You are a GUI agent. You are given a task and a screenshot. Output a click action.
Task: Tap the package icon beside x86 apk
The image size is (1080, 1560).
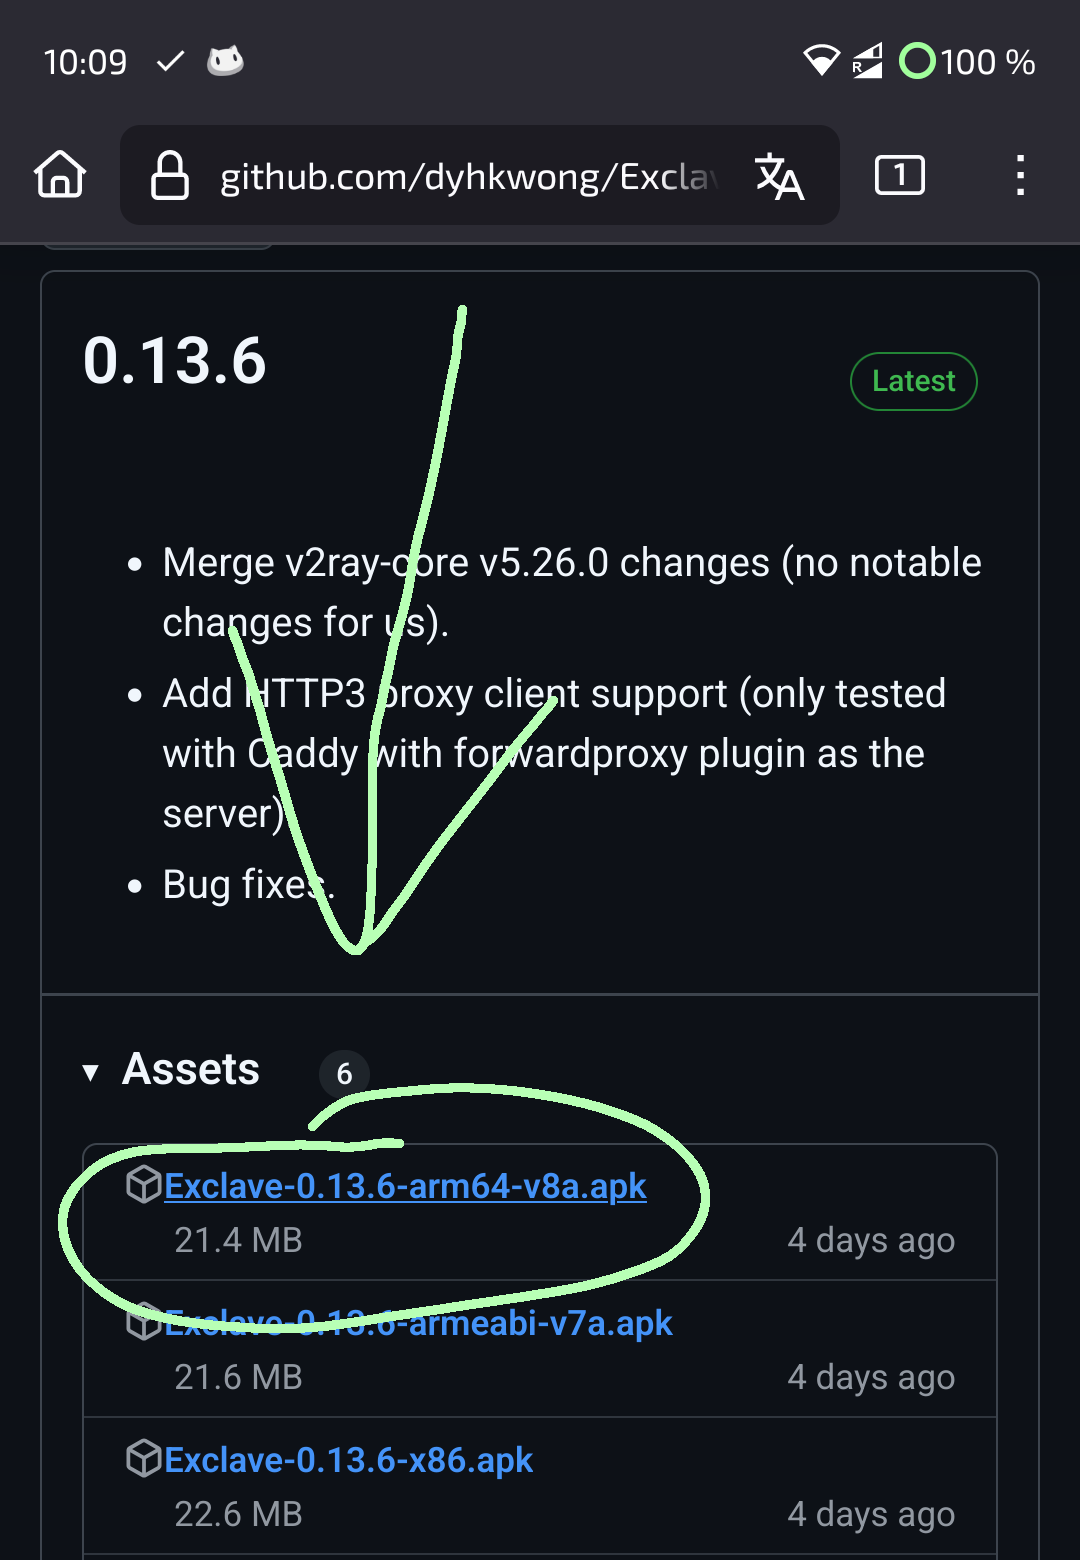pyautogui.click(x=144, y=1459)
